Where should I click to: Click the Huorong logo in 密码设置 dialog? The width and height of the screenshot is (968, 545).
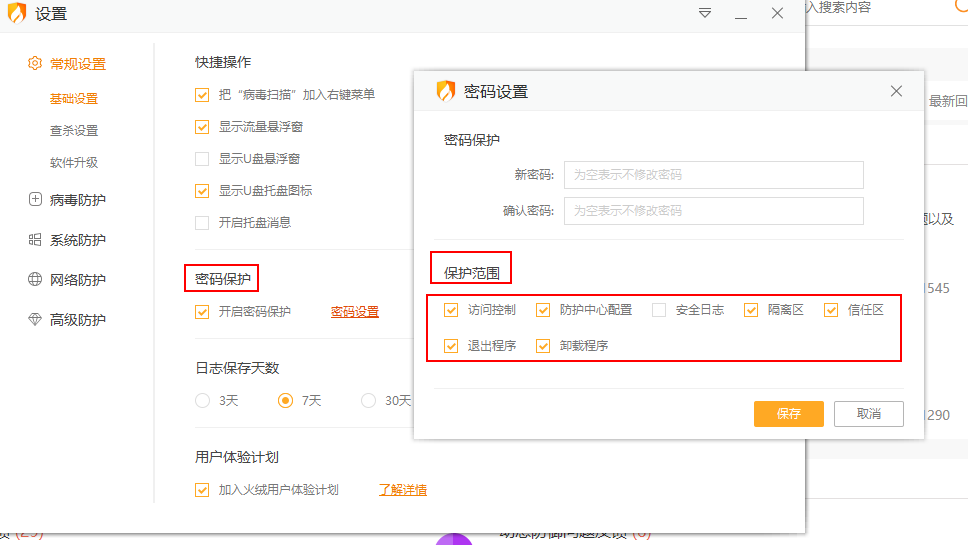pos(446,91)
